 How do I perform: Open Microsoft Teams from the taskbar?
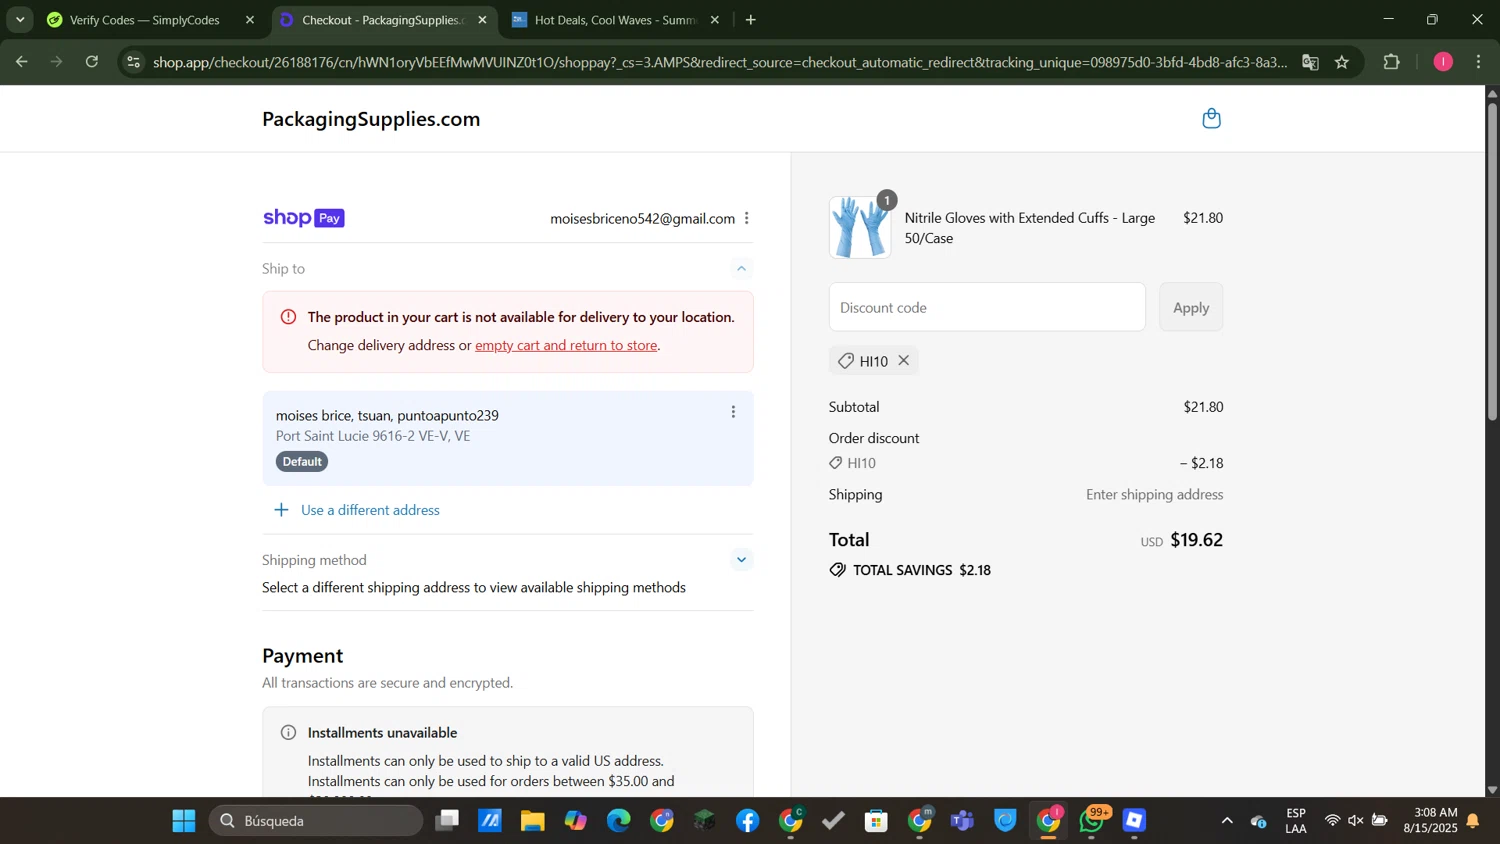coord(963,821)
